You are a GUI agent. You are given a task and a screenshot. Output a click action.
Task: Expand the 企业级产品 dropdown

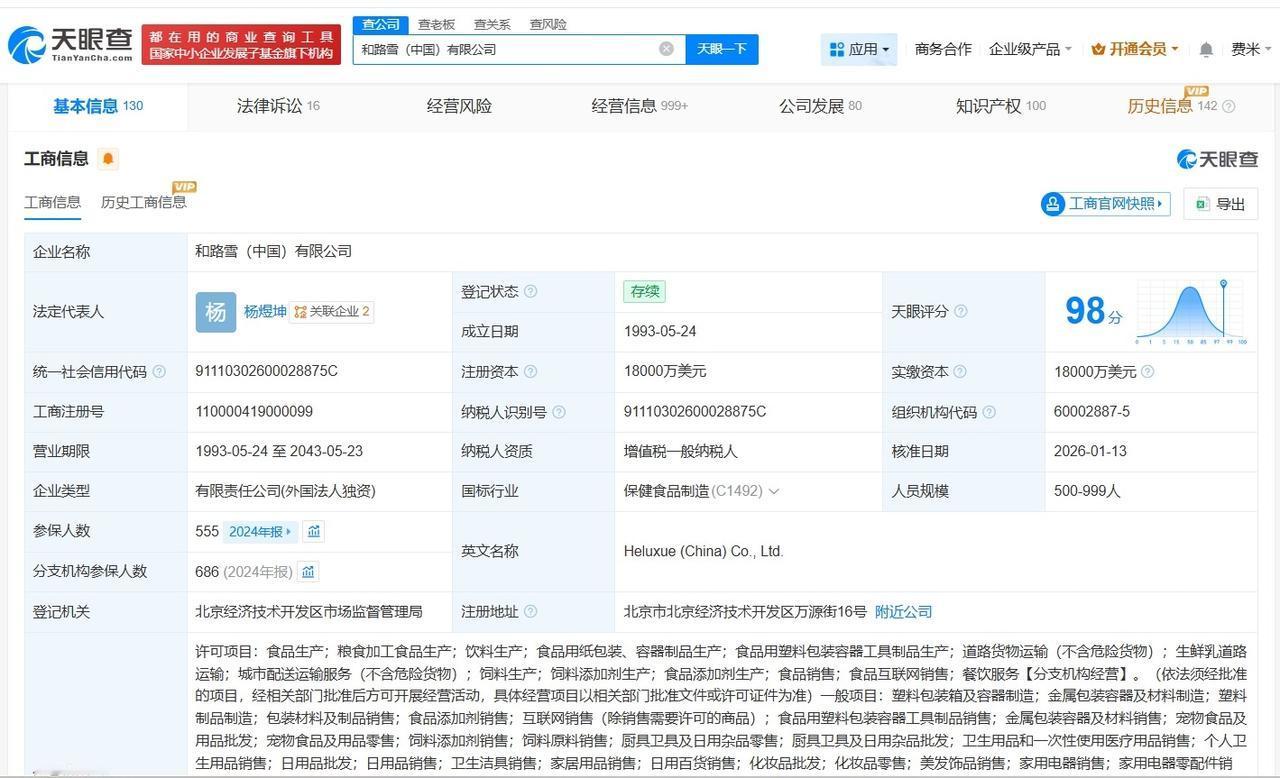1030,49
